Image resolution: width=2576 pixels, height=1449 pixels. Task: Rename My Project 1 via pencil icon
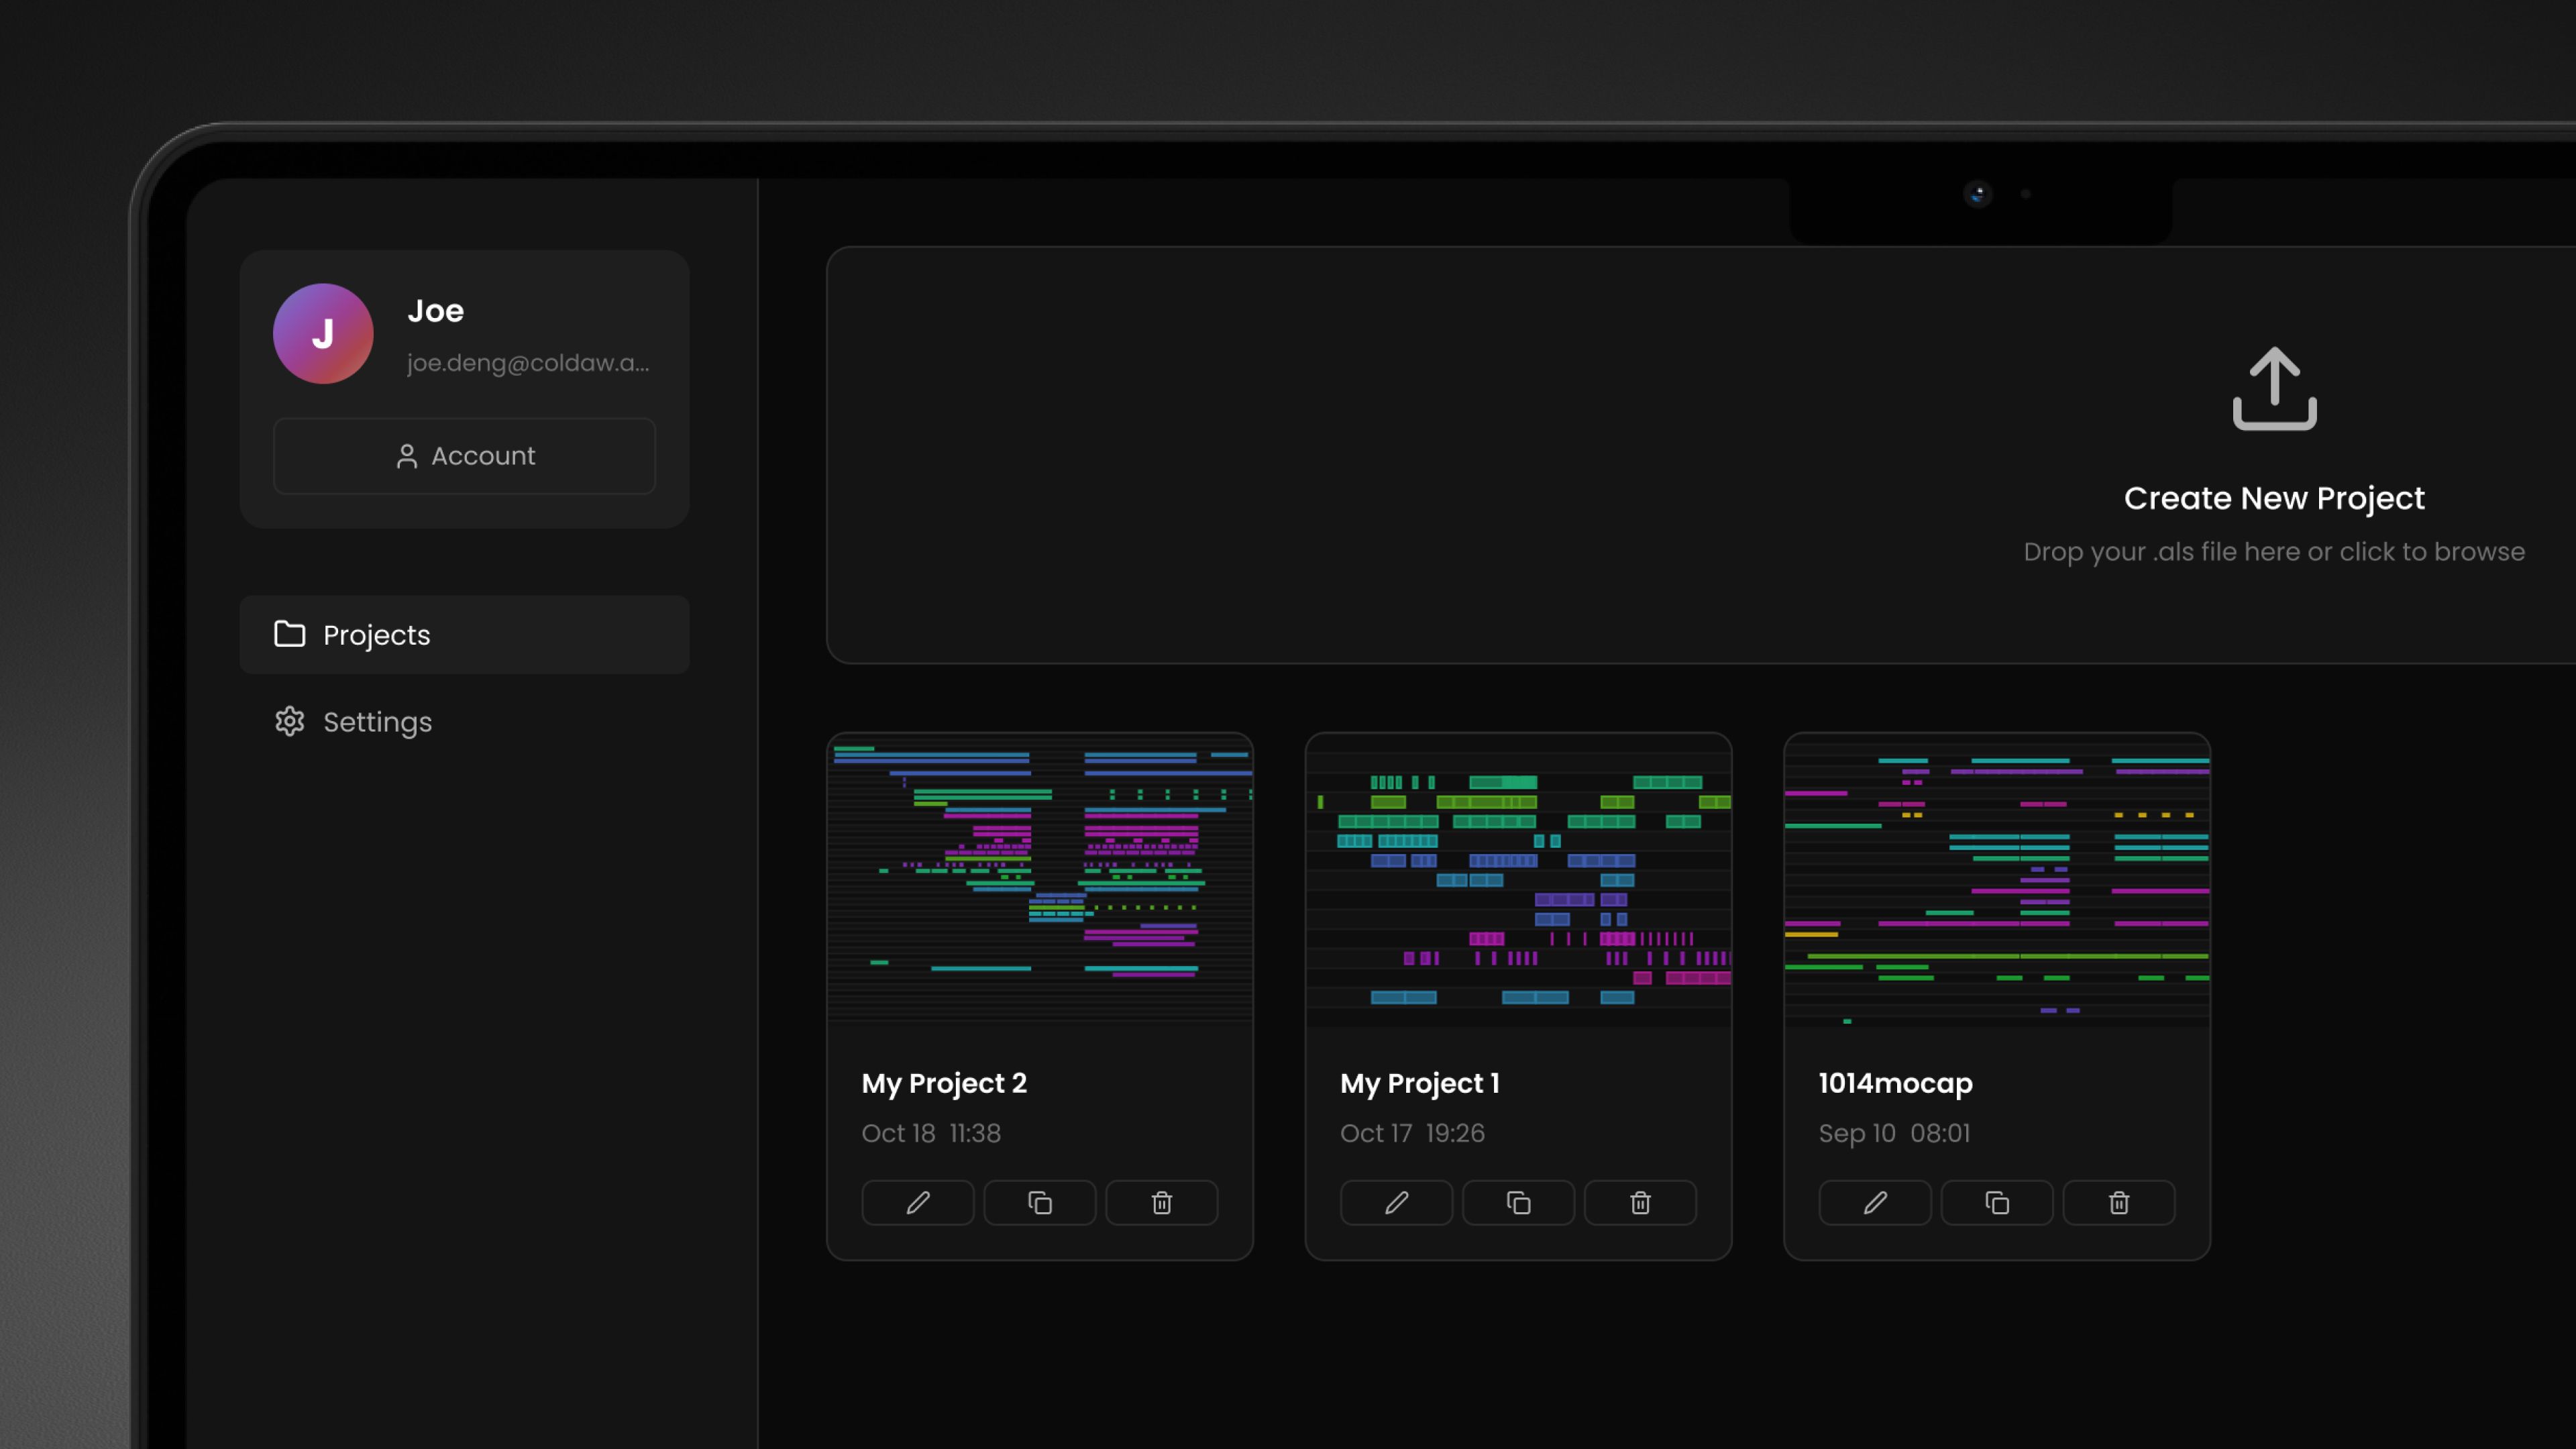(1396, 1202)
